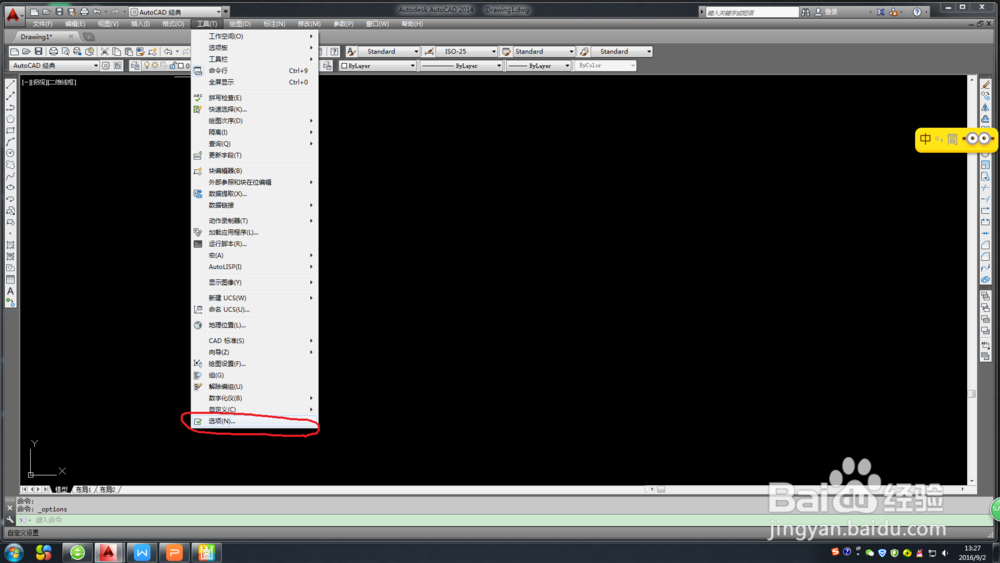
Task: Select 快速选择(K)... menu item
Action: 255,110
